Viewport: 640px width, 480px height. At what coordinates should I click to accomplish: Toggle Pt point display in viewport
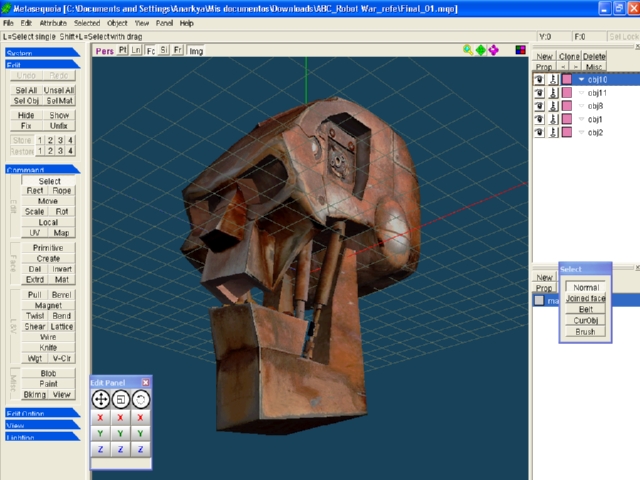coord(122,50)
